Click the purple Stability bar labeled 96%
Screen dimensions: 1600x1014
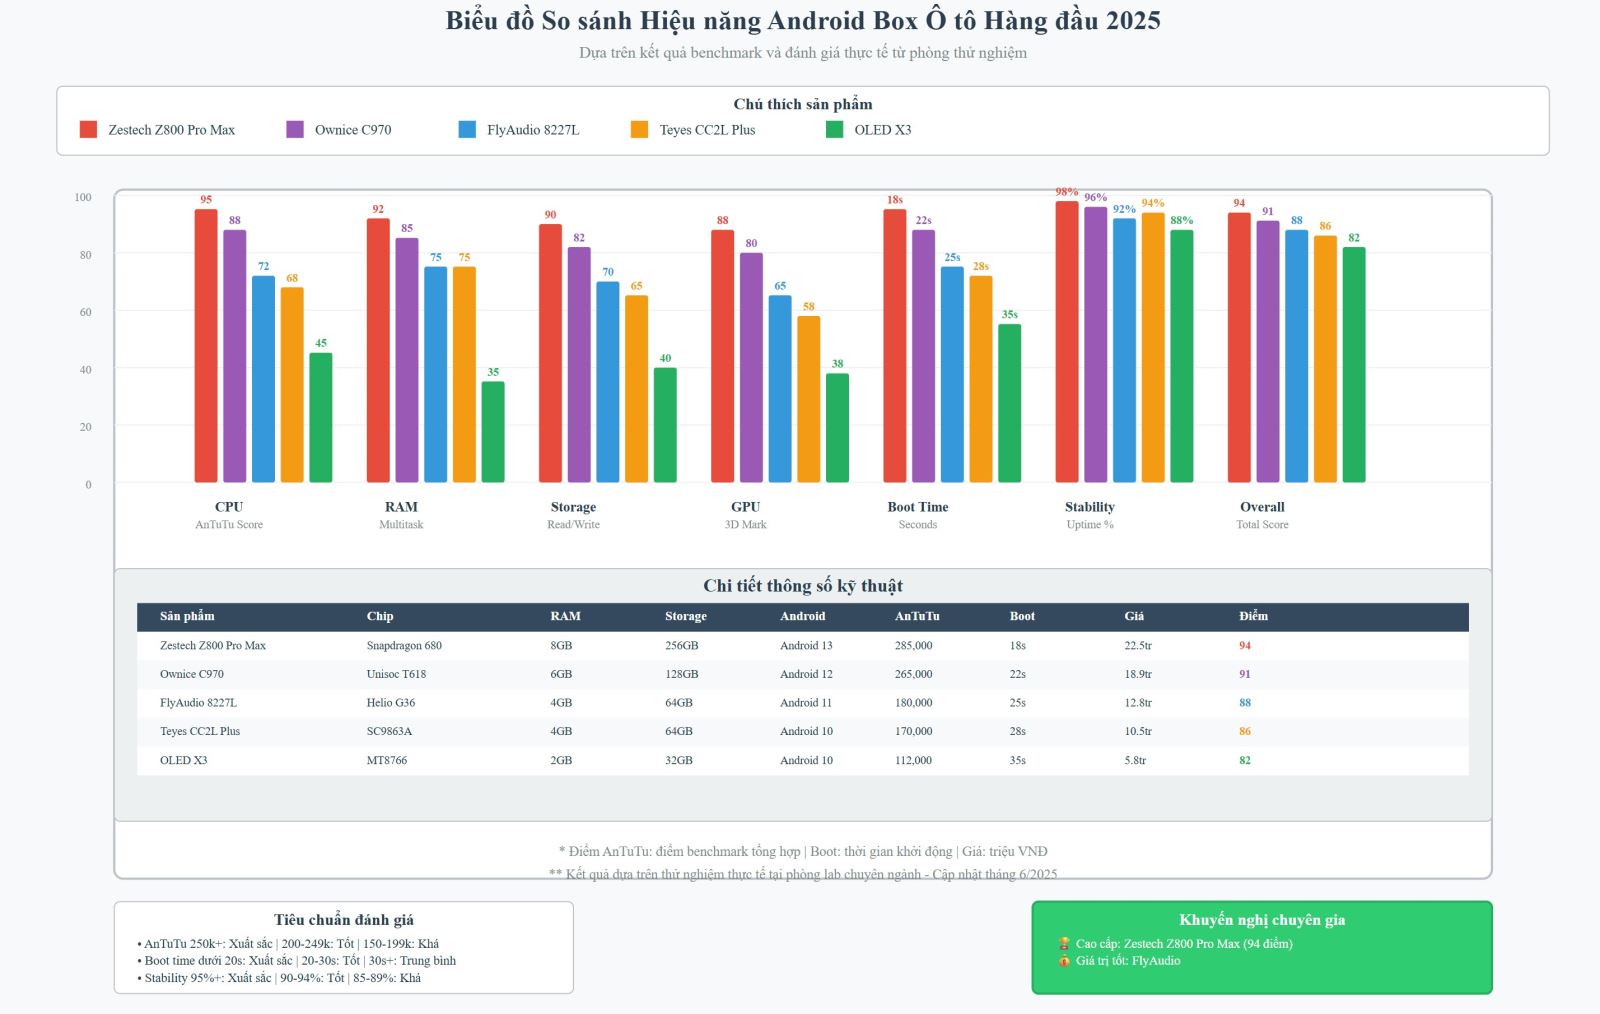pyautogui.click(x=1096, y=345)
